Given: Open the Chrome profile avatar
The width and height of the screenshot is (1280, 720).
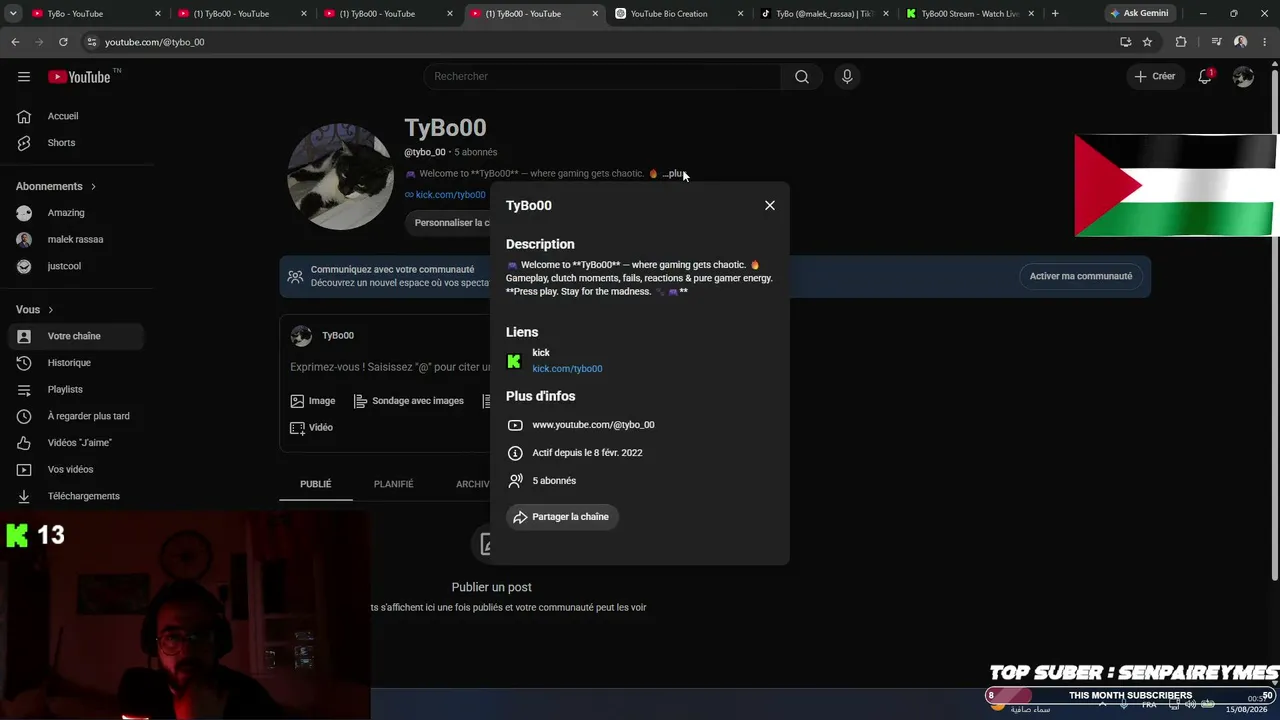Looking at the screenshot, I should pyautogui.click(x=1240, y=42).
